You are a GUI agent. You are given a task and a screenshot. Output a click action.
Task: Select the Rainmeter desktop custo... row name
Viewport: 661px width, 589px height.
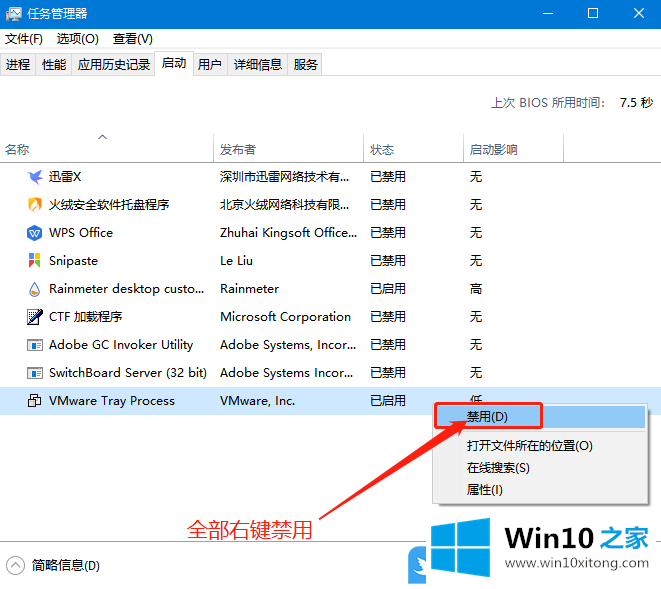[126, 289]
